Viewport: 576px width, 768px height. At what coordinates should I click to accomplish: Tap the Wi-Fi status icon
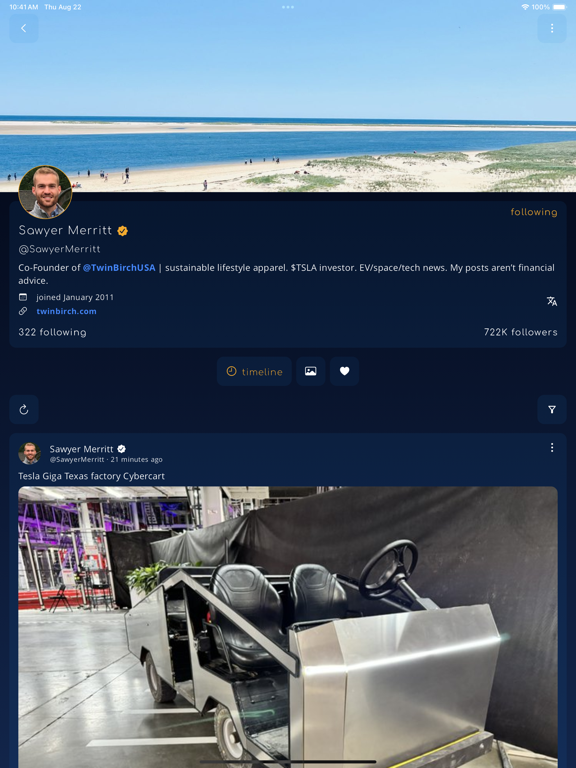[525, 7]
